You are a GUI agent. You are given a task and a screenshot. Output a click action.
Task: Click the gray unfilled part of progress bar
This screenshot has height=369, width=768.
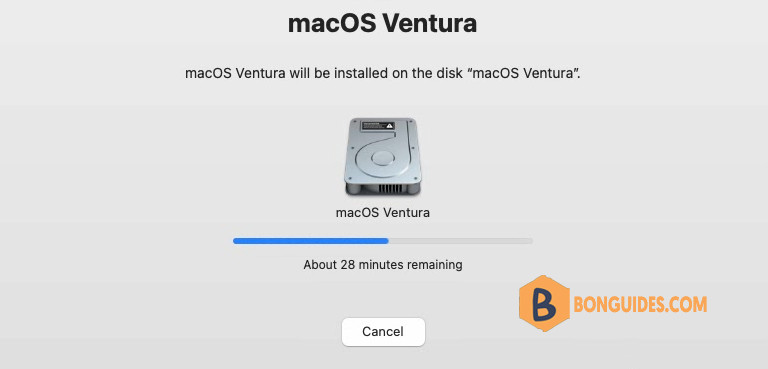pos(460,241)
